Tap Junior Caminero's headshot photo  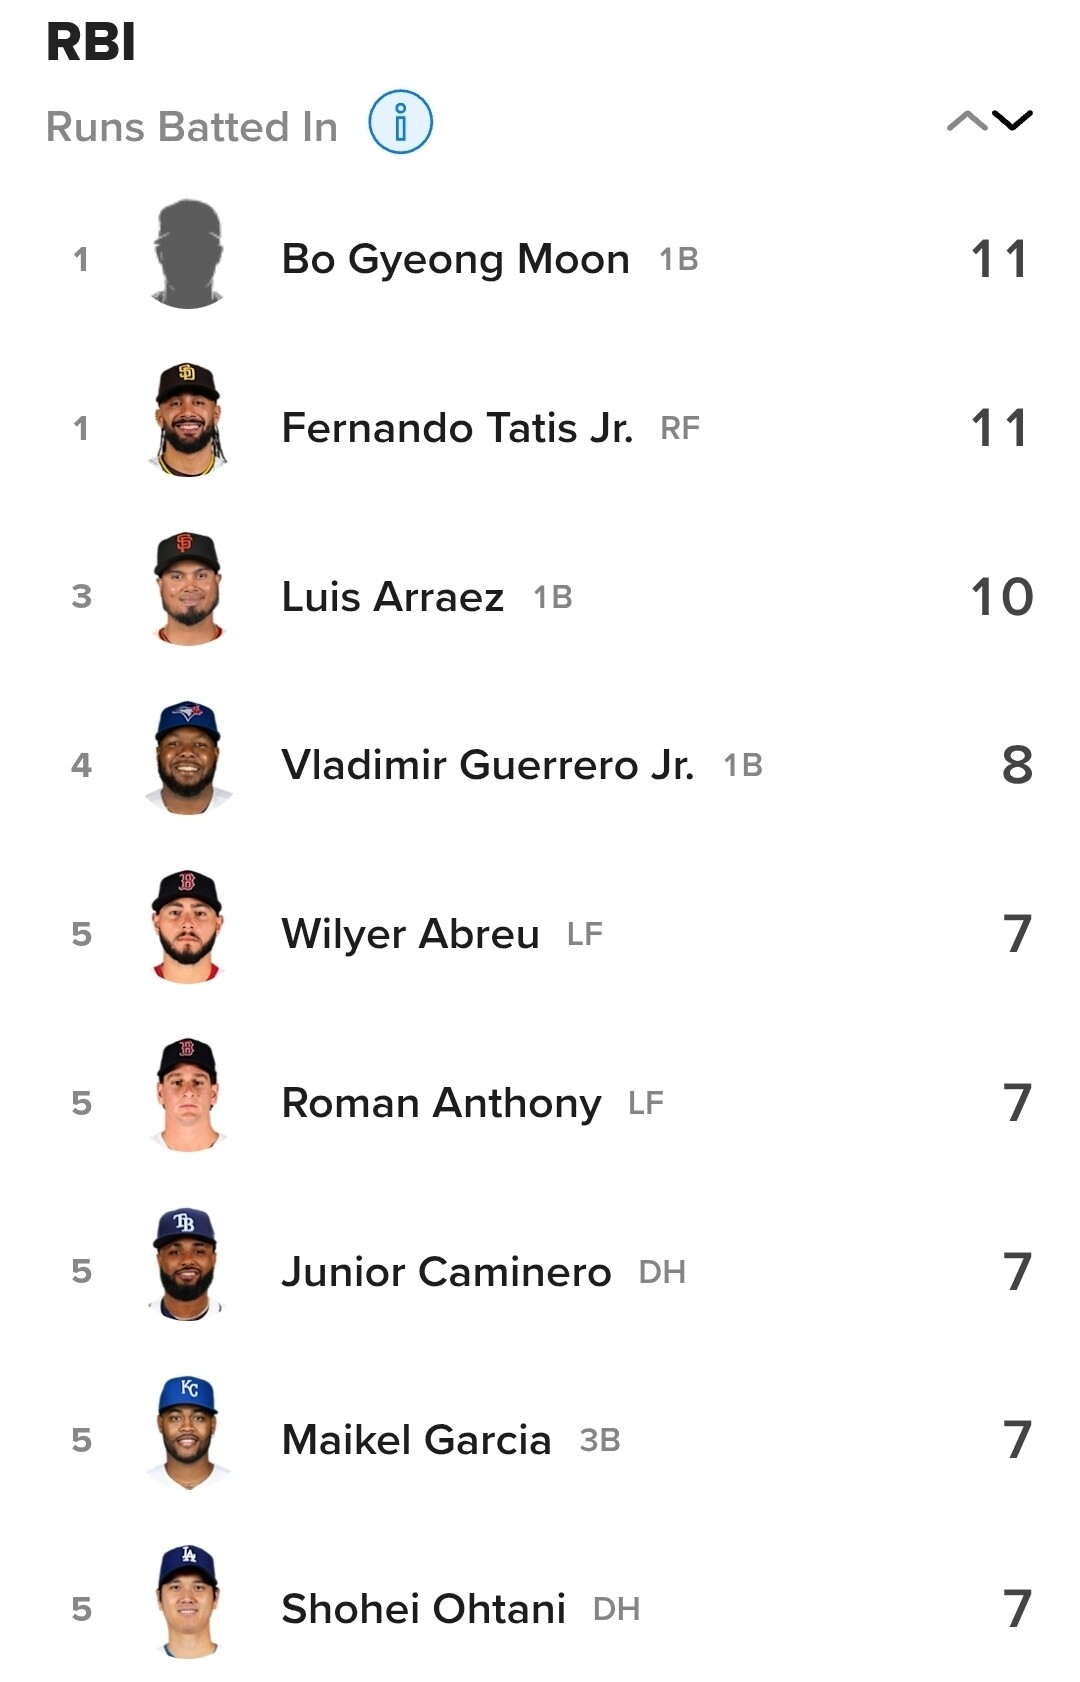click(188, 1266)
